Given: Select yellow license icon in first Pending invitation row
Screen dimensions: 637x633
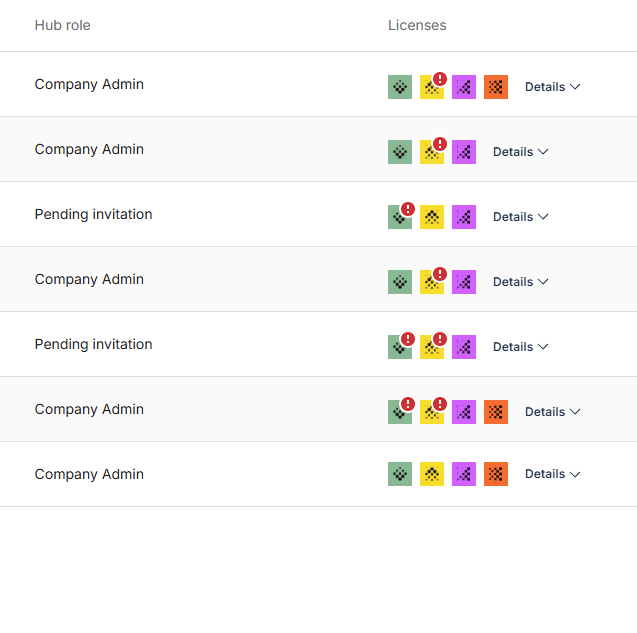Looking at the screenshot, I should click(x=432, y=217).
